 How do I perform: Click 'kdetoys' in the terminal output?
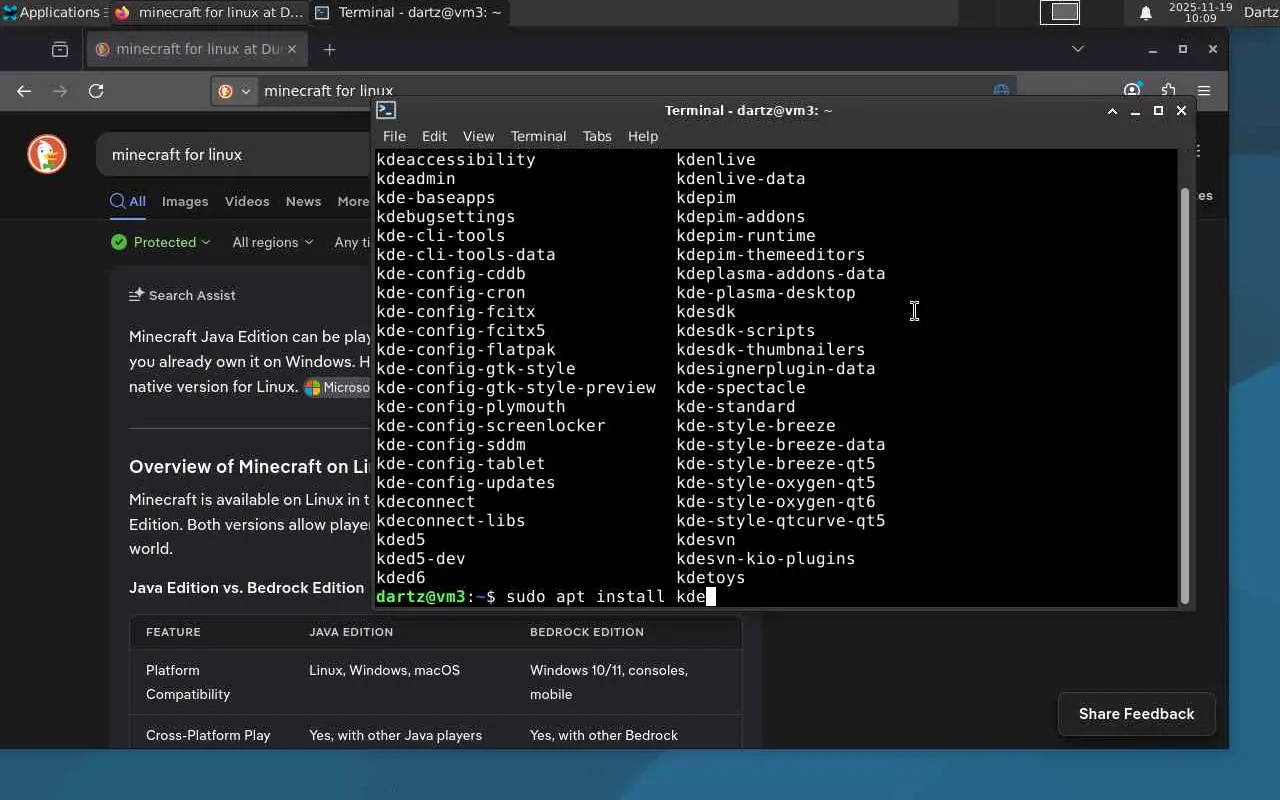(711, 578)
